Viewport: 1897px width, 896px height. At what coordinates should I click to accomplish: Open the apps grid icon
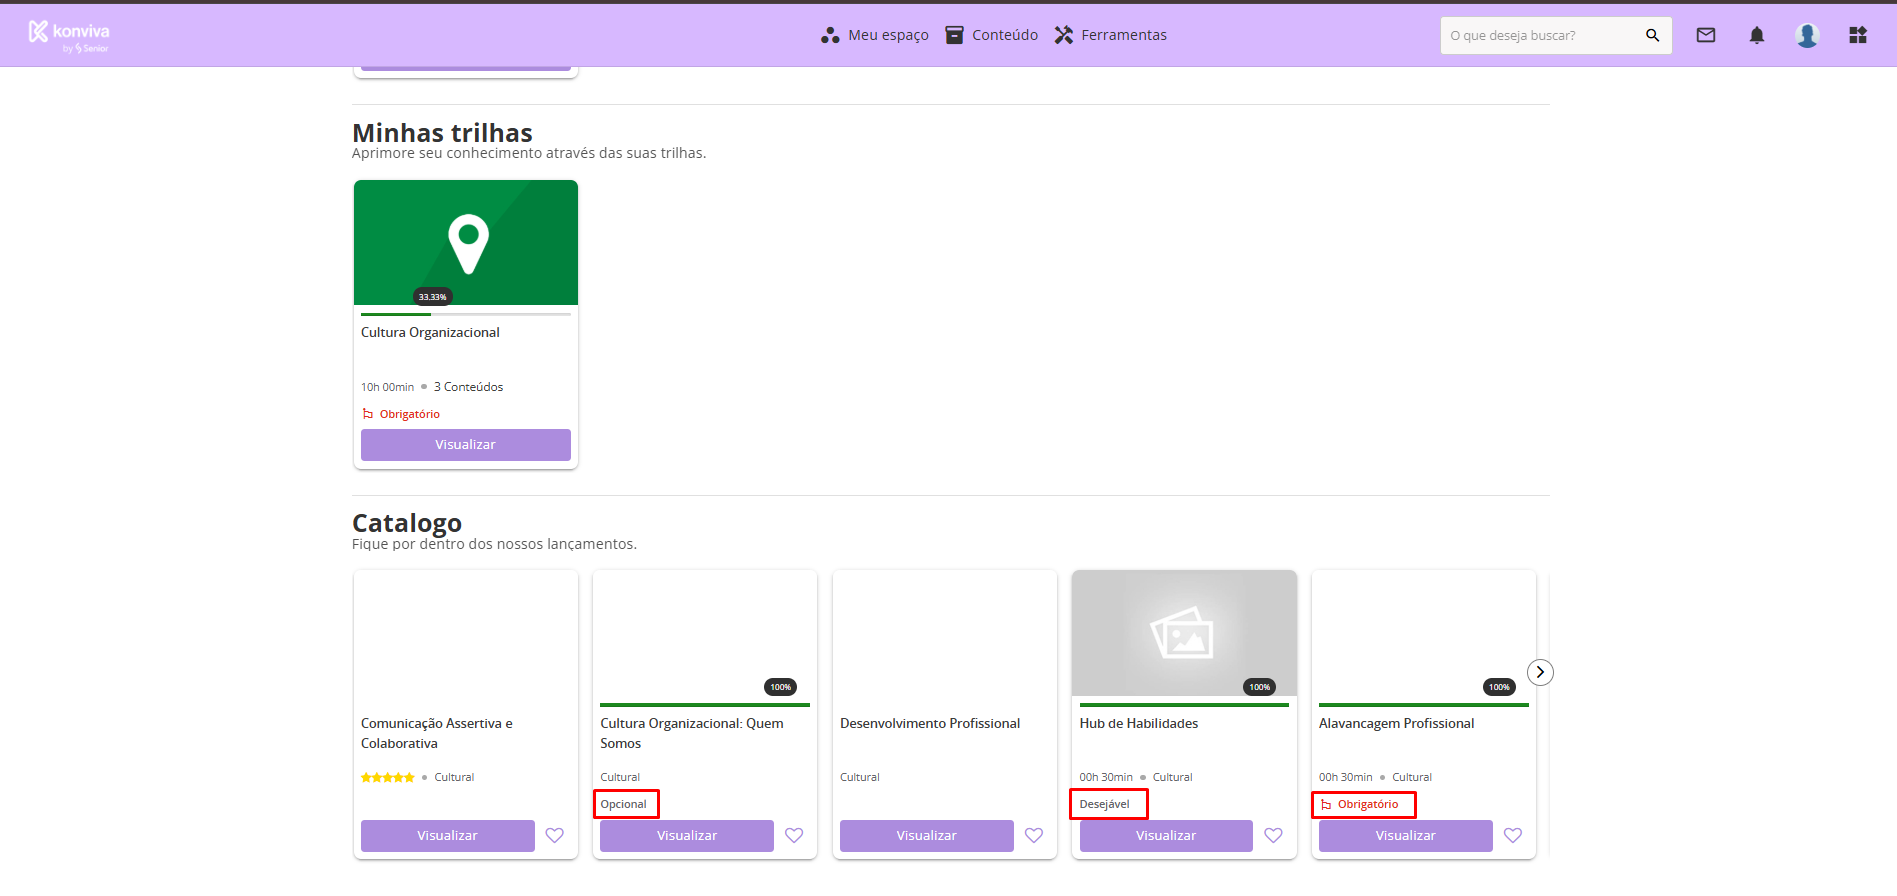click(x=1857, y=35)
